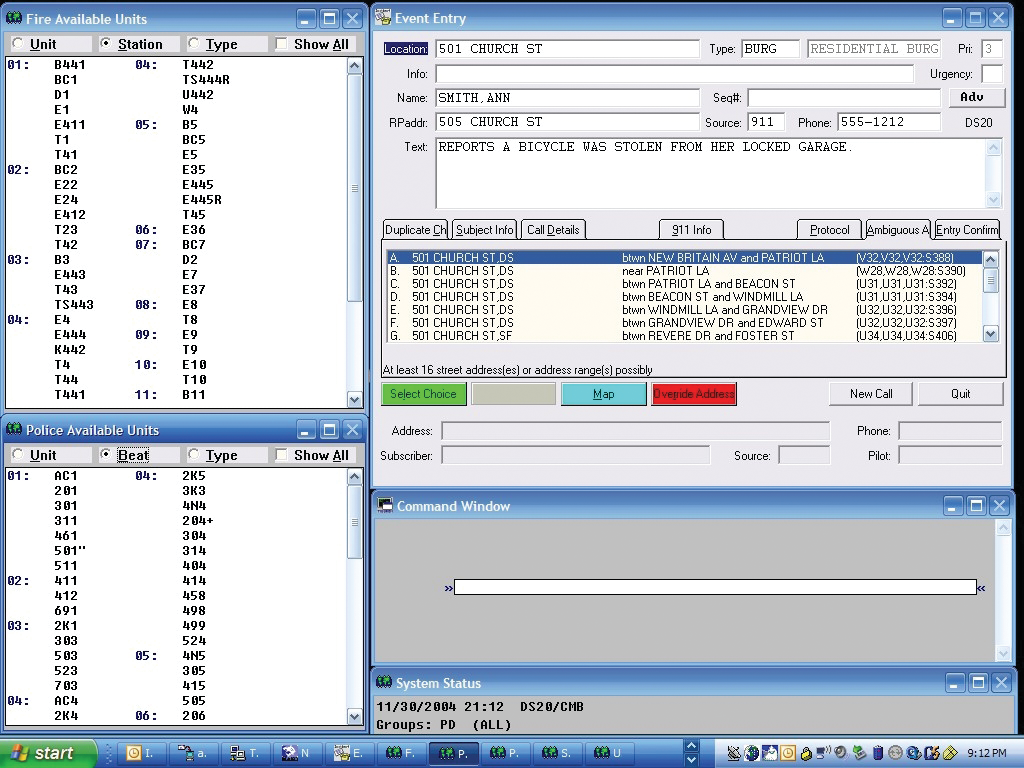The image size is (1024, 768).
Task: Click the Police Available Units window icon
Action: tap(12, 430)
